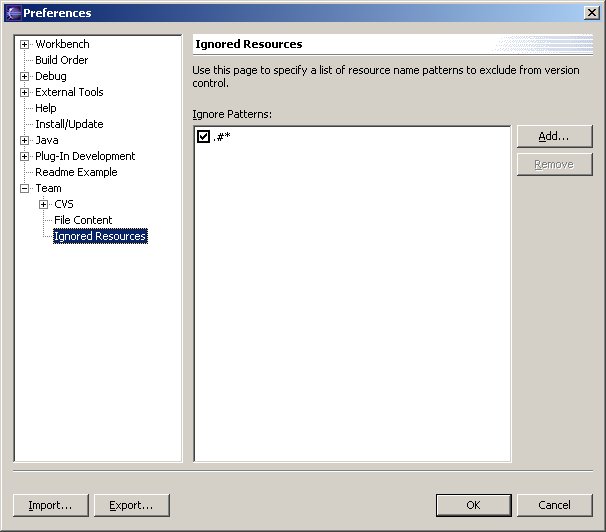
Task: Confirm preferences with OK button
Action: (x=473, y=505)
